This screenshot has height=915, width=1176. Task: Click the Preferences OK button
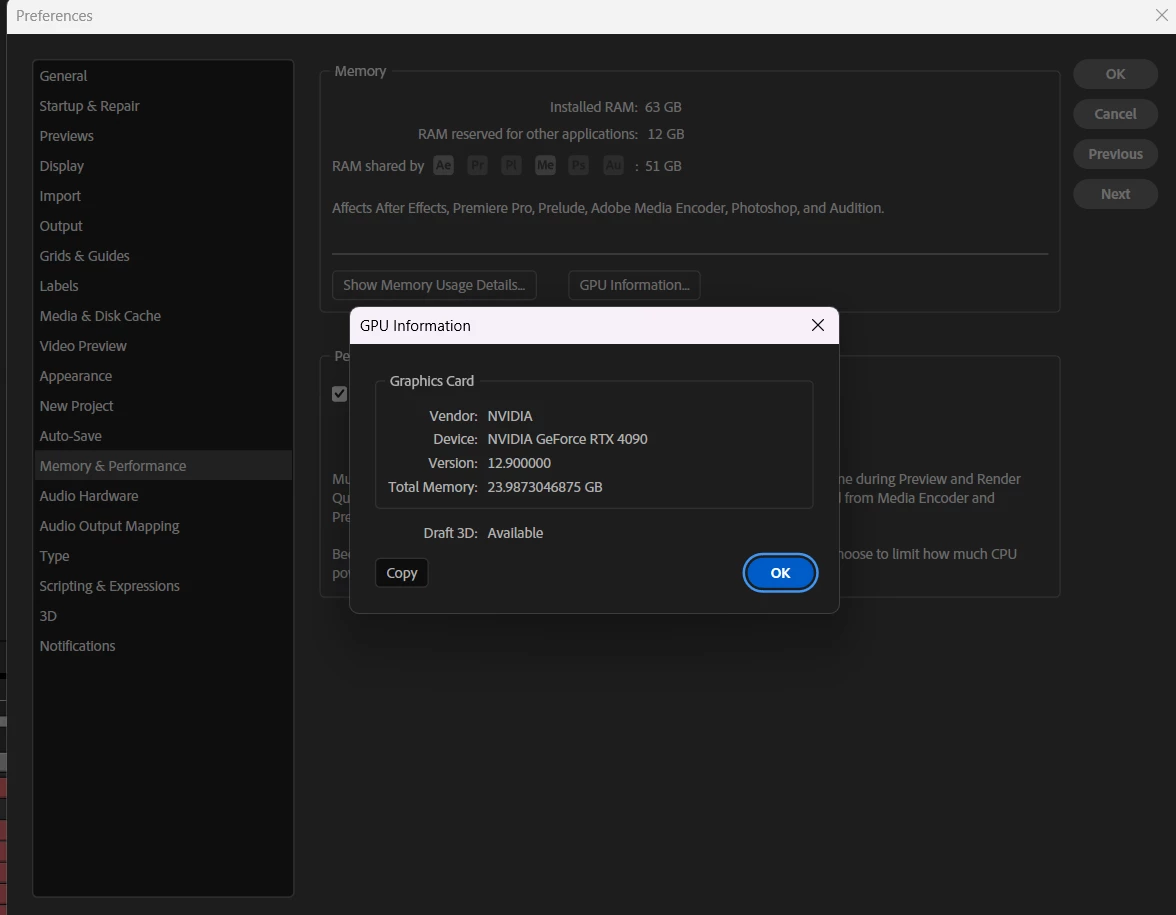[x=1115, y=74]
